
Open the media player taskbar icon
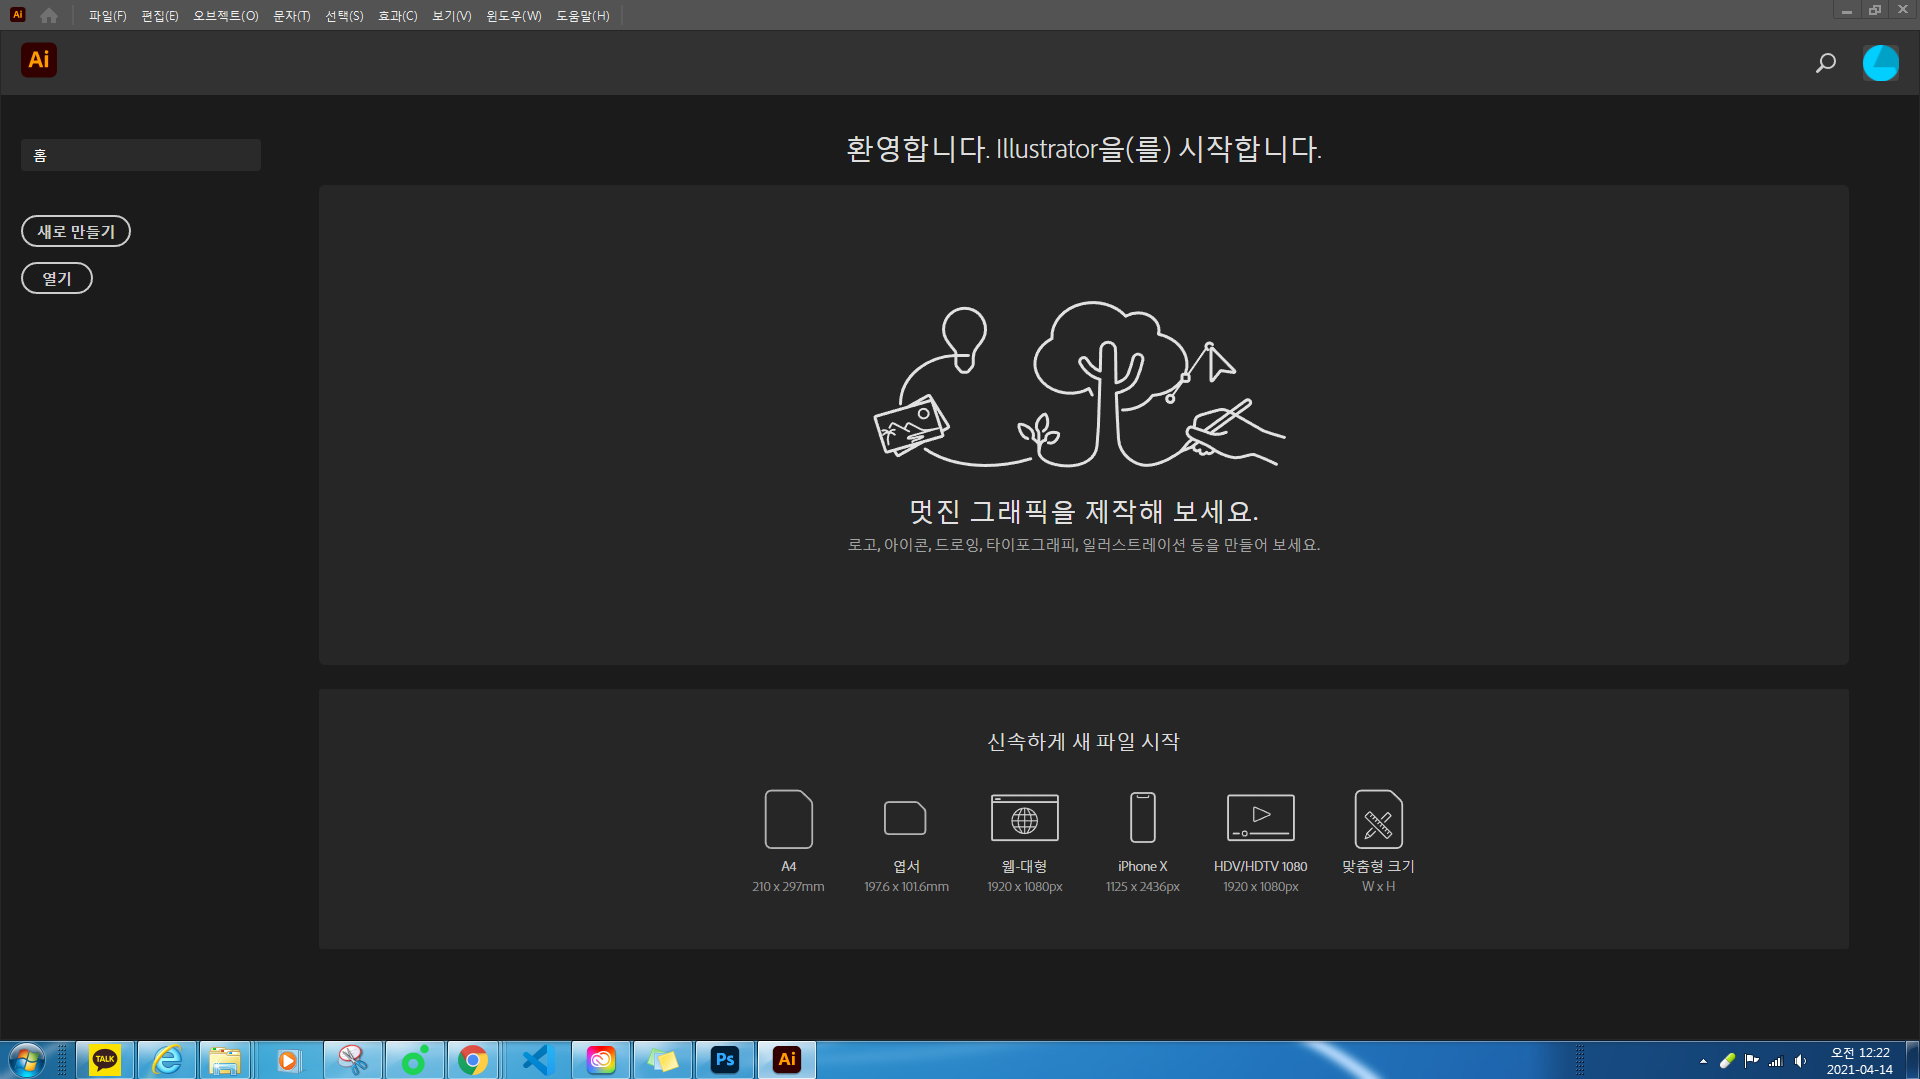coord(289,1060)
